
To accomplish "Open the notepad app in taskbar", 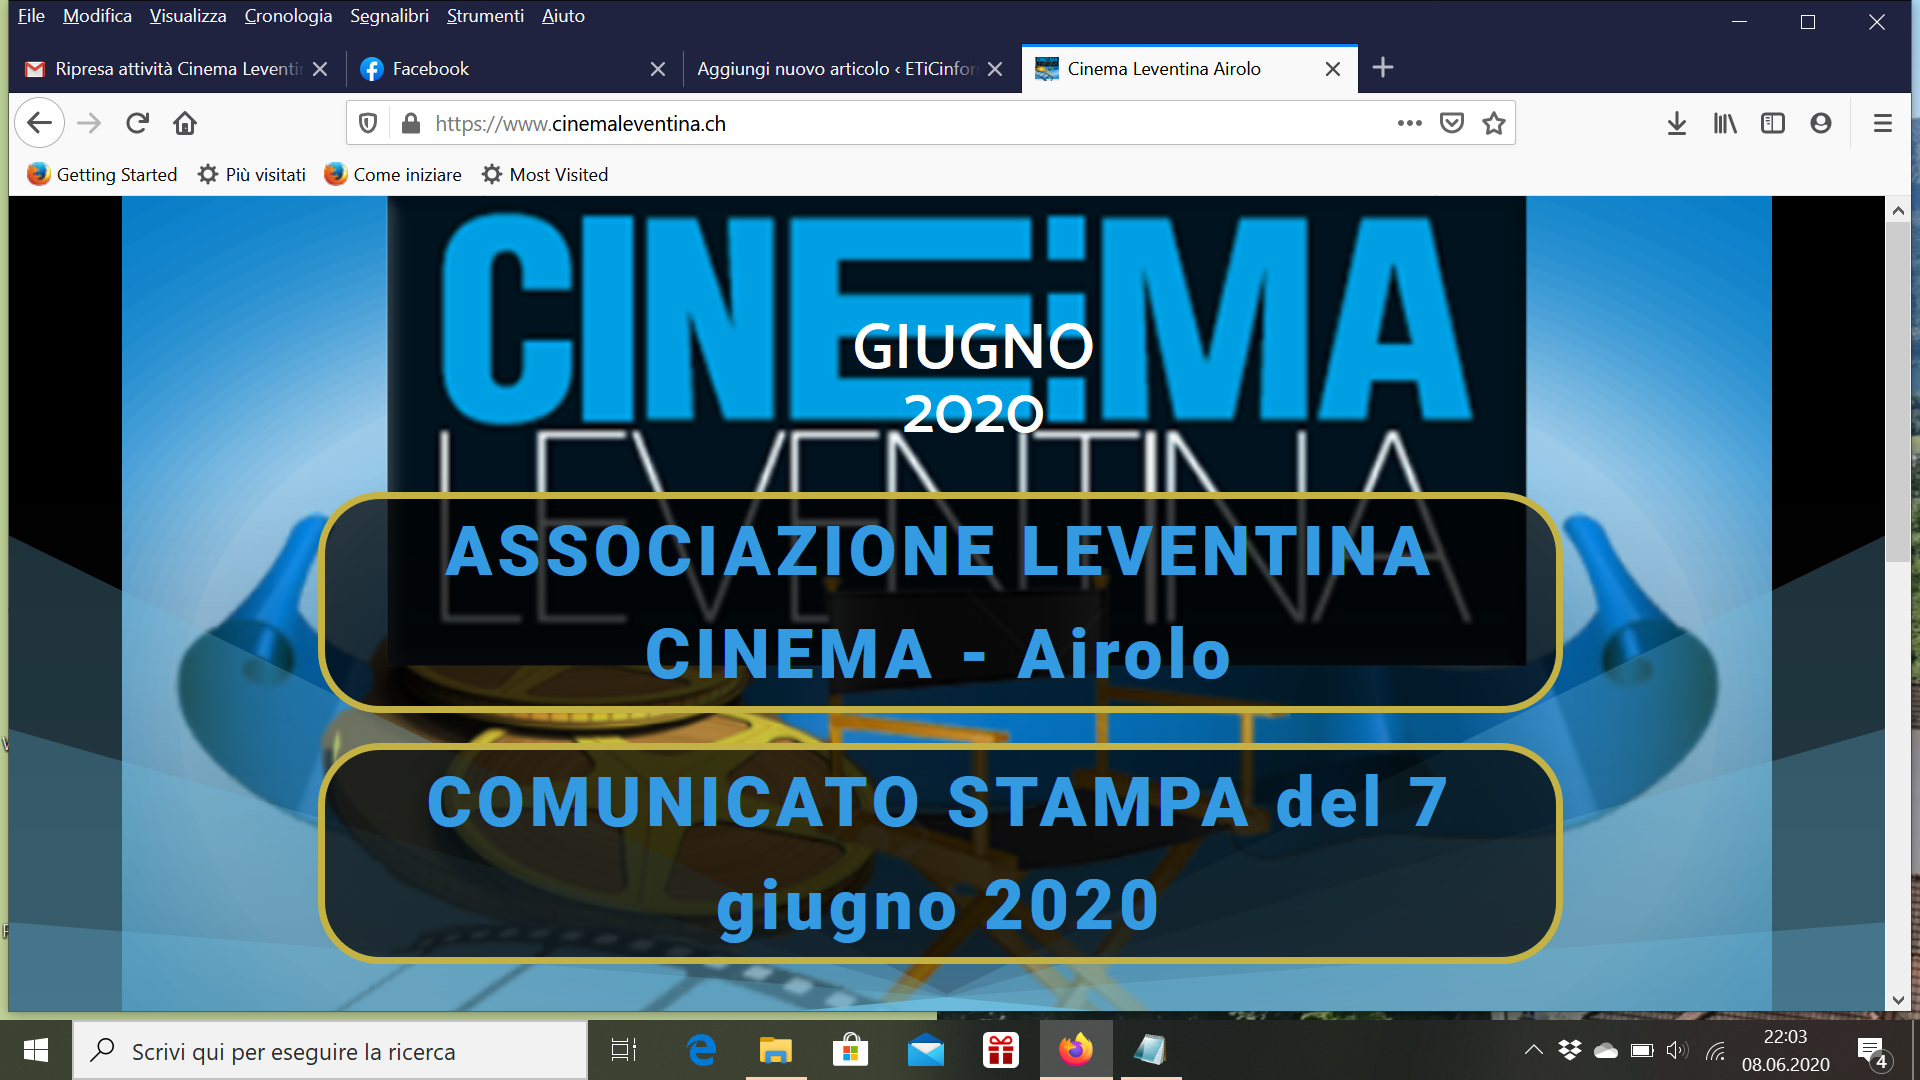I will point(1150,1050).
